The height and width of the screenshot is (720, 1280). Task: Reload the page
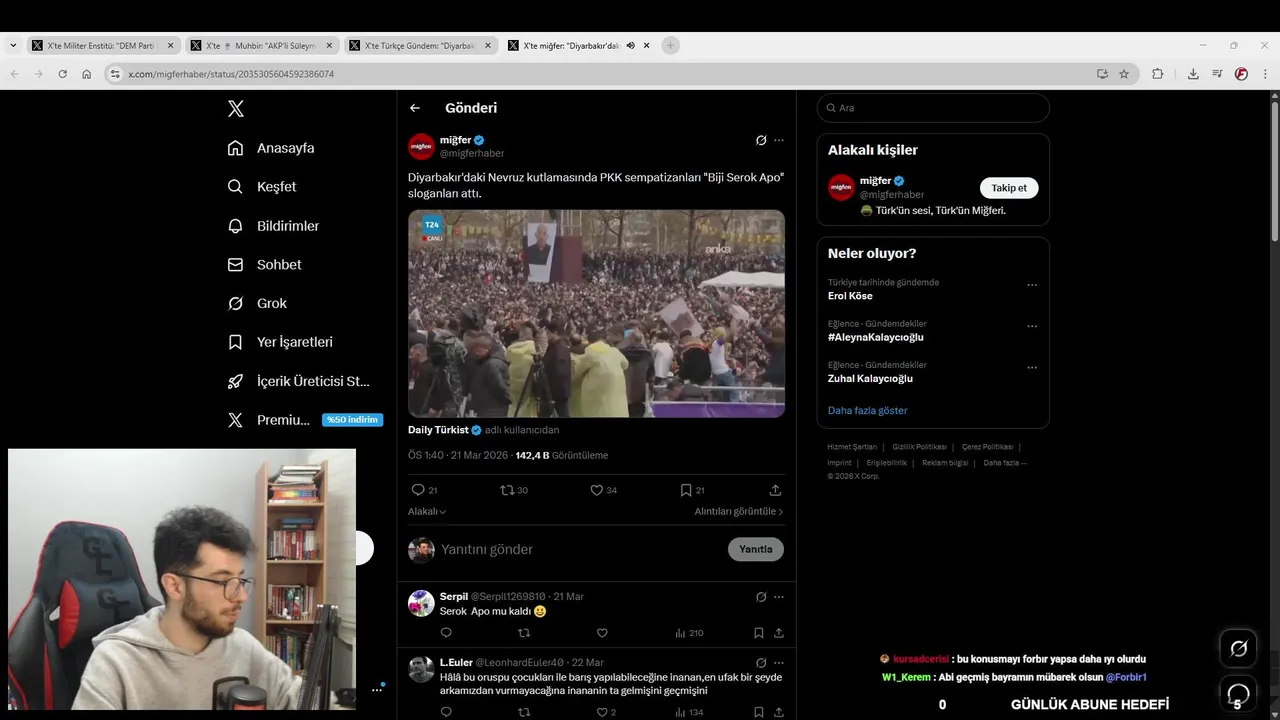click(x=62, y=74)
